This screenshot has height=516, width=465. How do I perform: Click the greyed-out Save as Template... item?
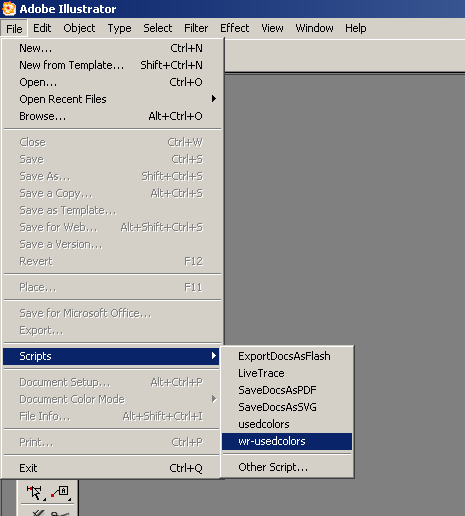112,210
